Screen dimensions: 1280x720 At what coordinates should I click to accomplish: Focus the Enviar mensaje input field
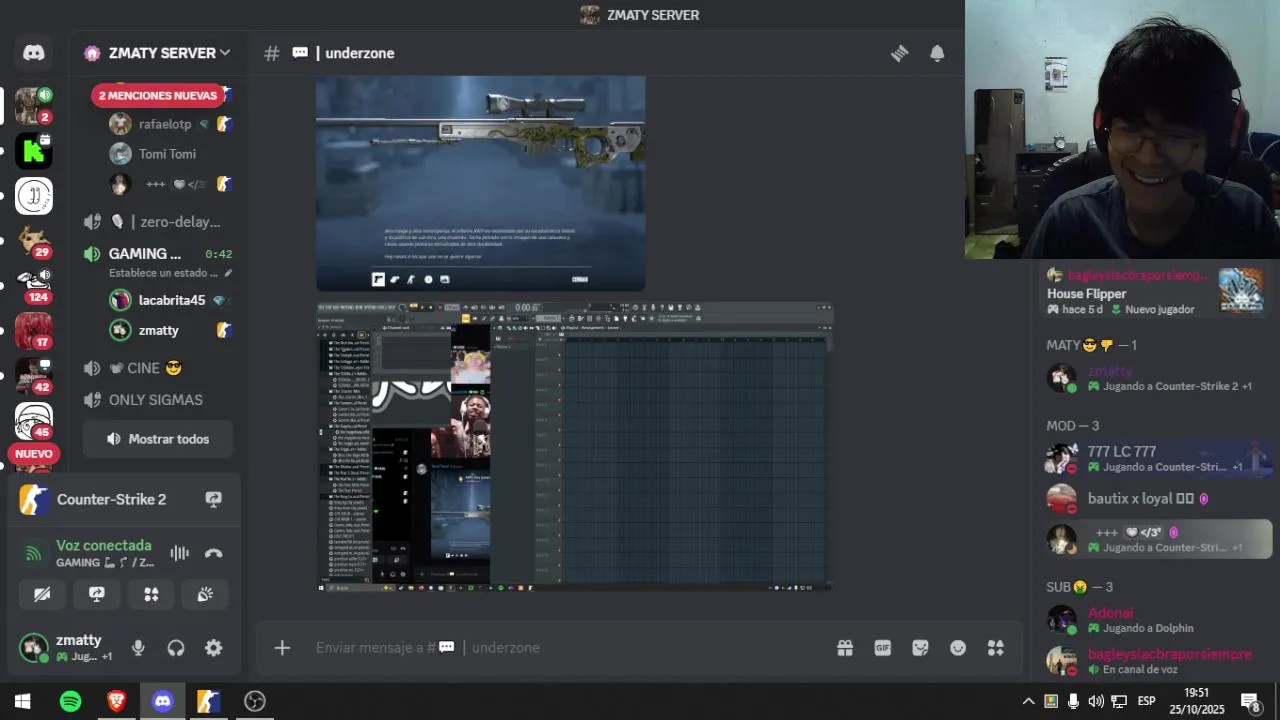tap(570, 648)
